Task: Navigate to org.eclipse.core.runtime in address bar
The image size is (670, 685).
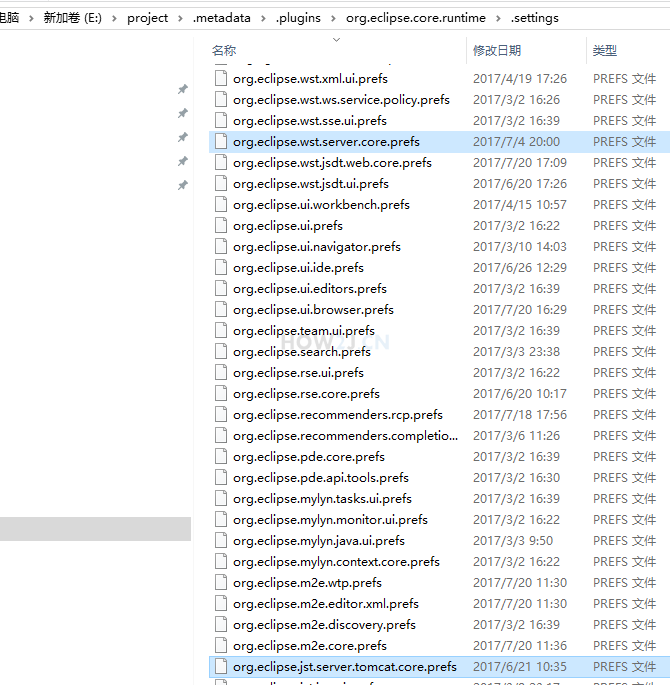Action: click(416, 18)
